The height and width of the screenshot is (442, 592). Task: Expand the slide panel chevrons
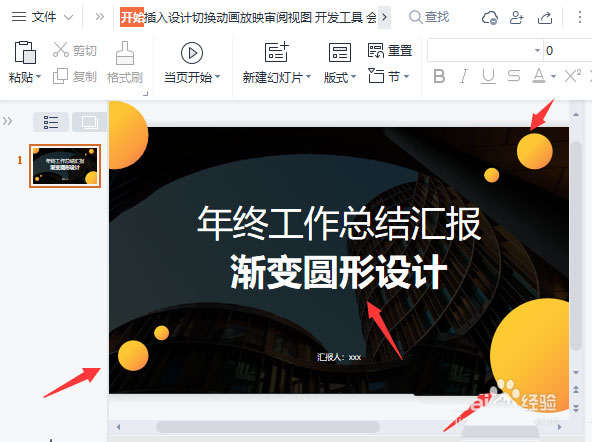[8, 121]
